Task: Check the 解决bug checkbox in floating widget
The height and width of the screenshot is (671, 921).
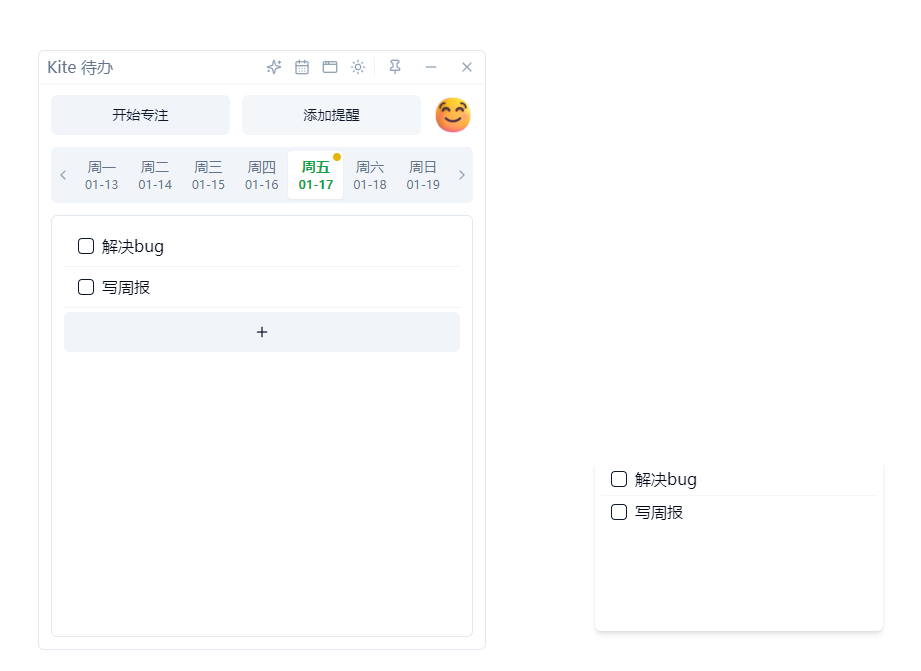Action: (x=619, y=479)
